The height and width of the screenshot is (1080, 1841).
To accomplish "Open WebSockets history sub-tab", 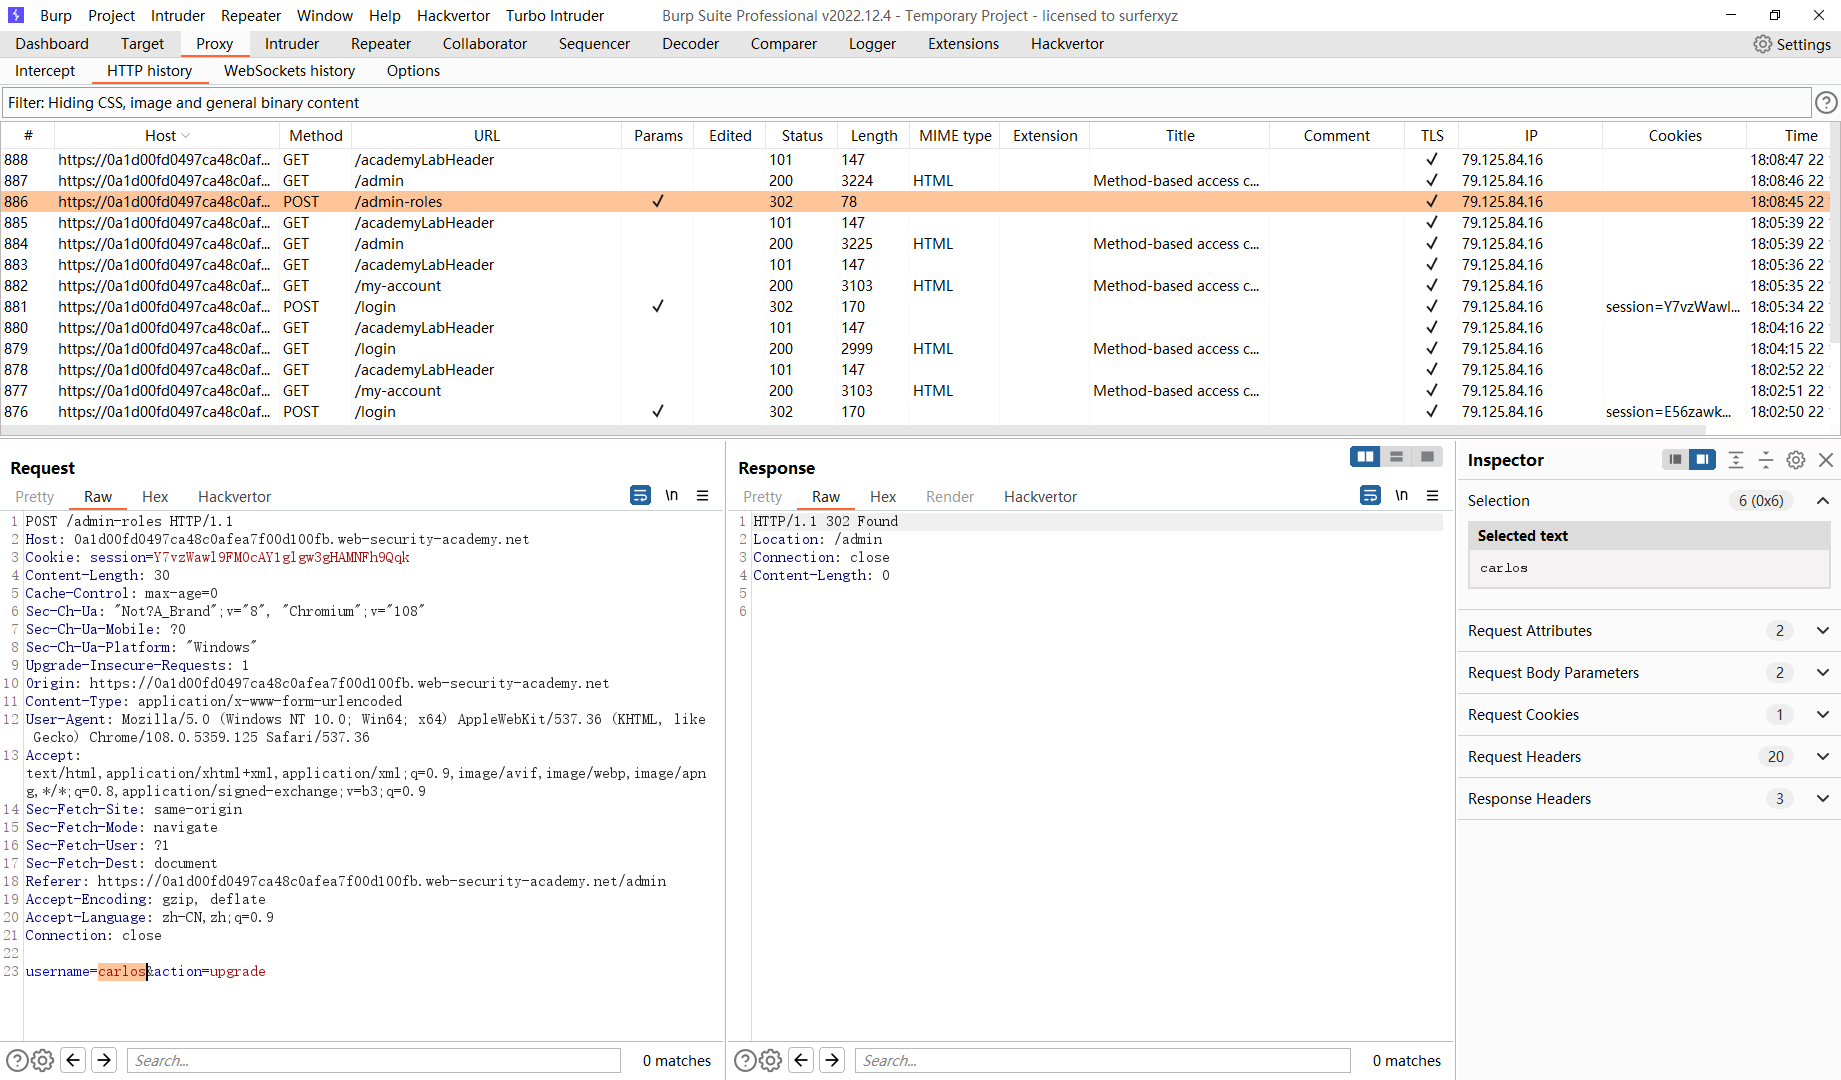I will point(289,71).
